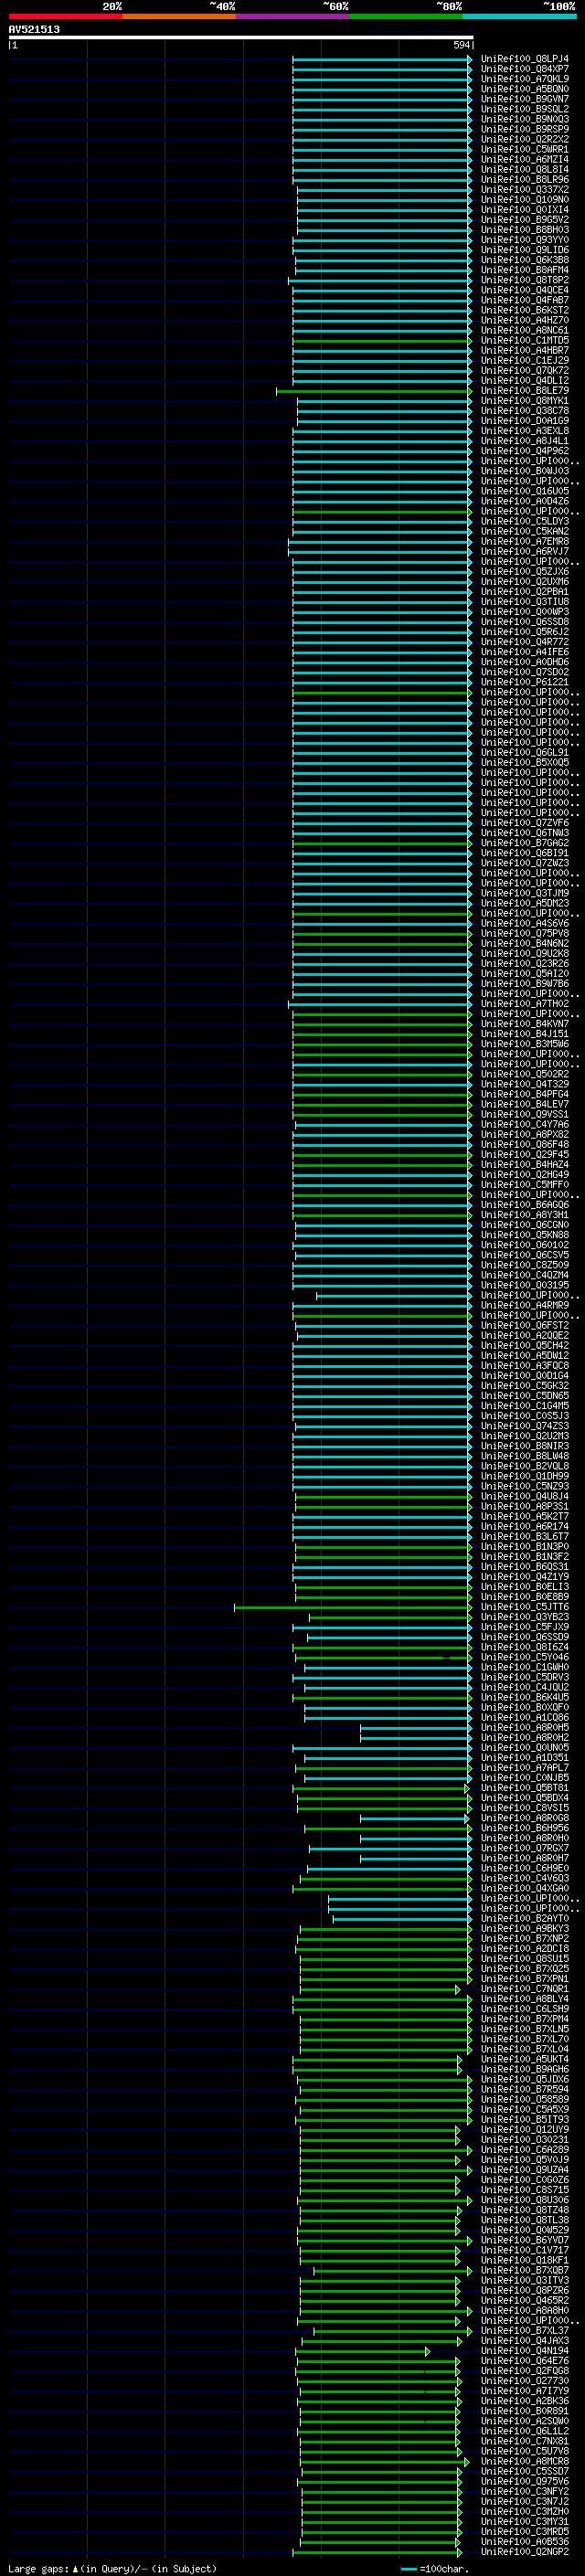Click the UniRef100_C5Y046 label
585x2576 pixels.
tap(525, 1656)
